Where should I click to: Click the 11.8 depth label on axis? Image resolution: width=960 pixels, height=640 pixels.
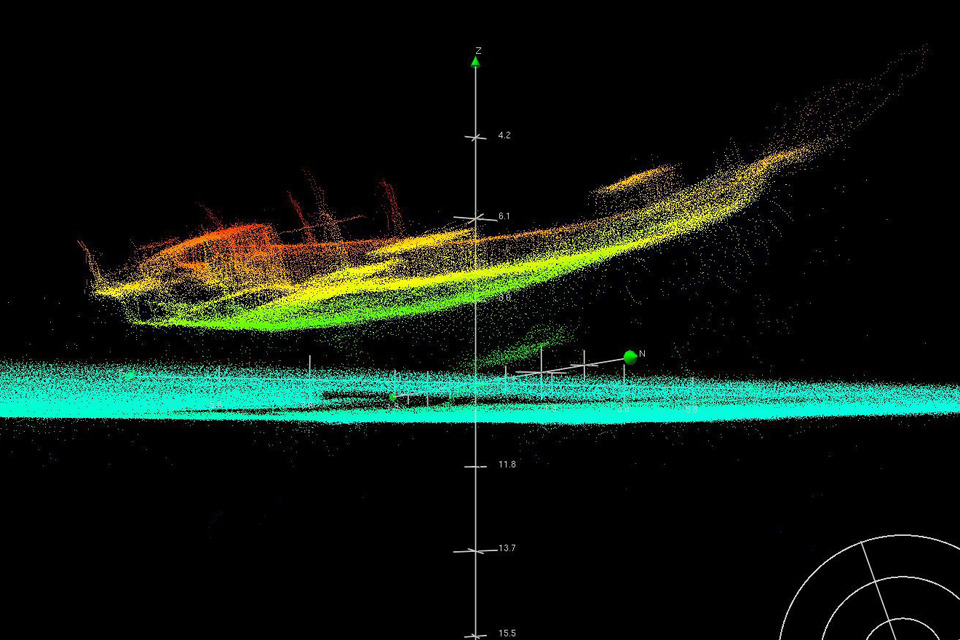coord(505,465)
